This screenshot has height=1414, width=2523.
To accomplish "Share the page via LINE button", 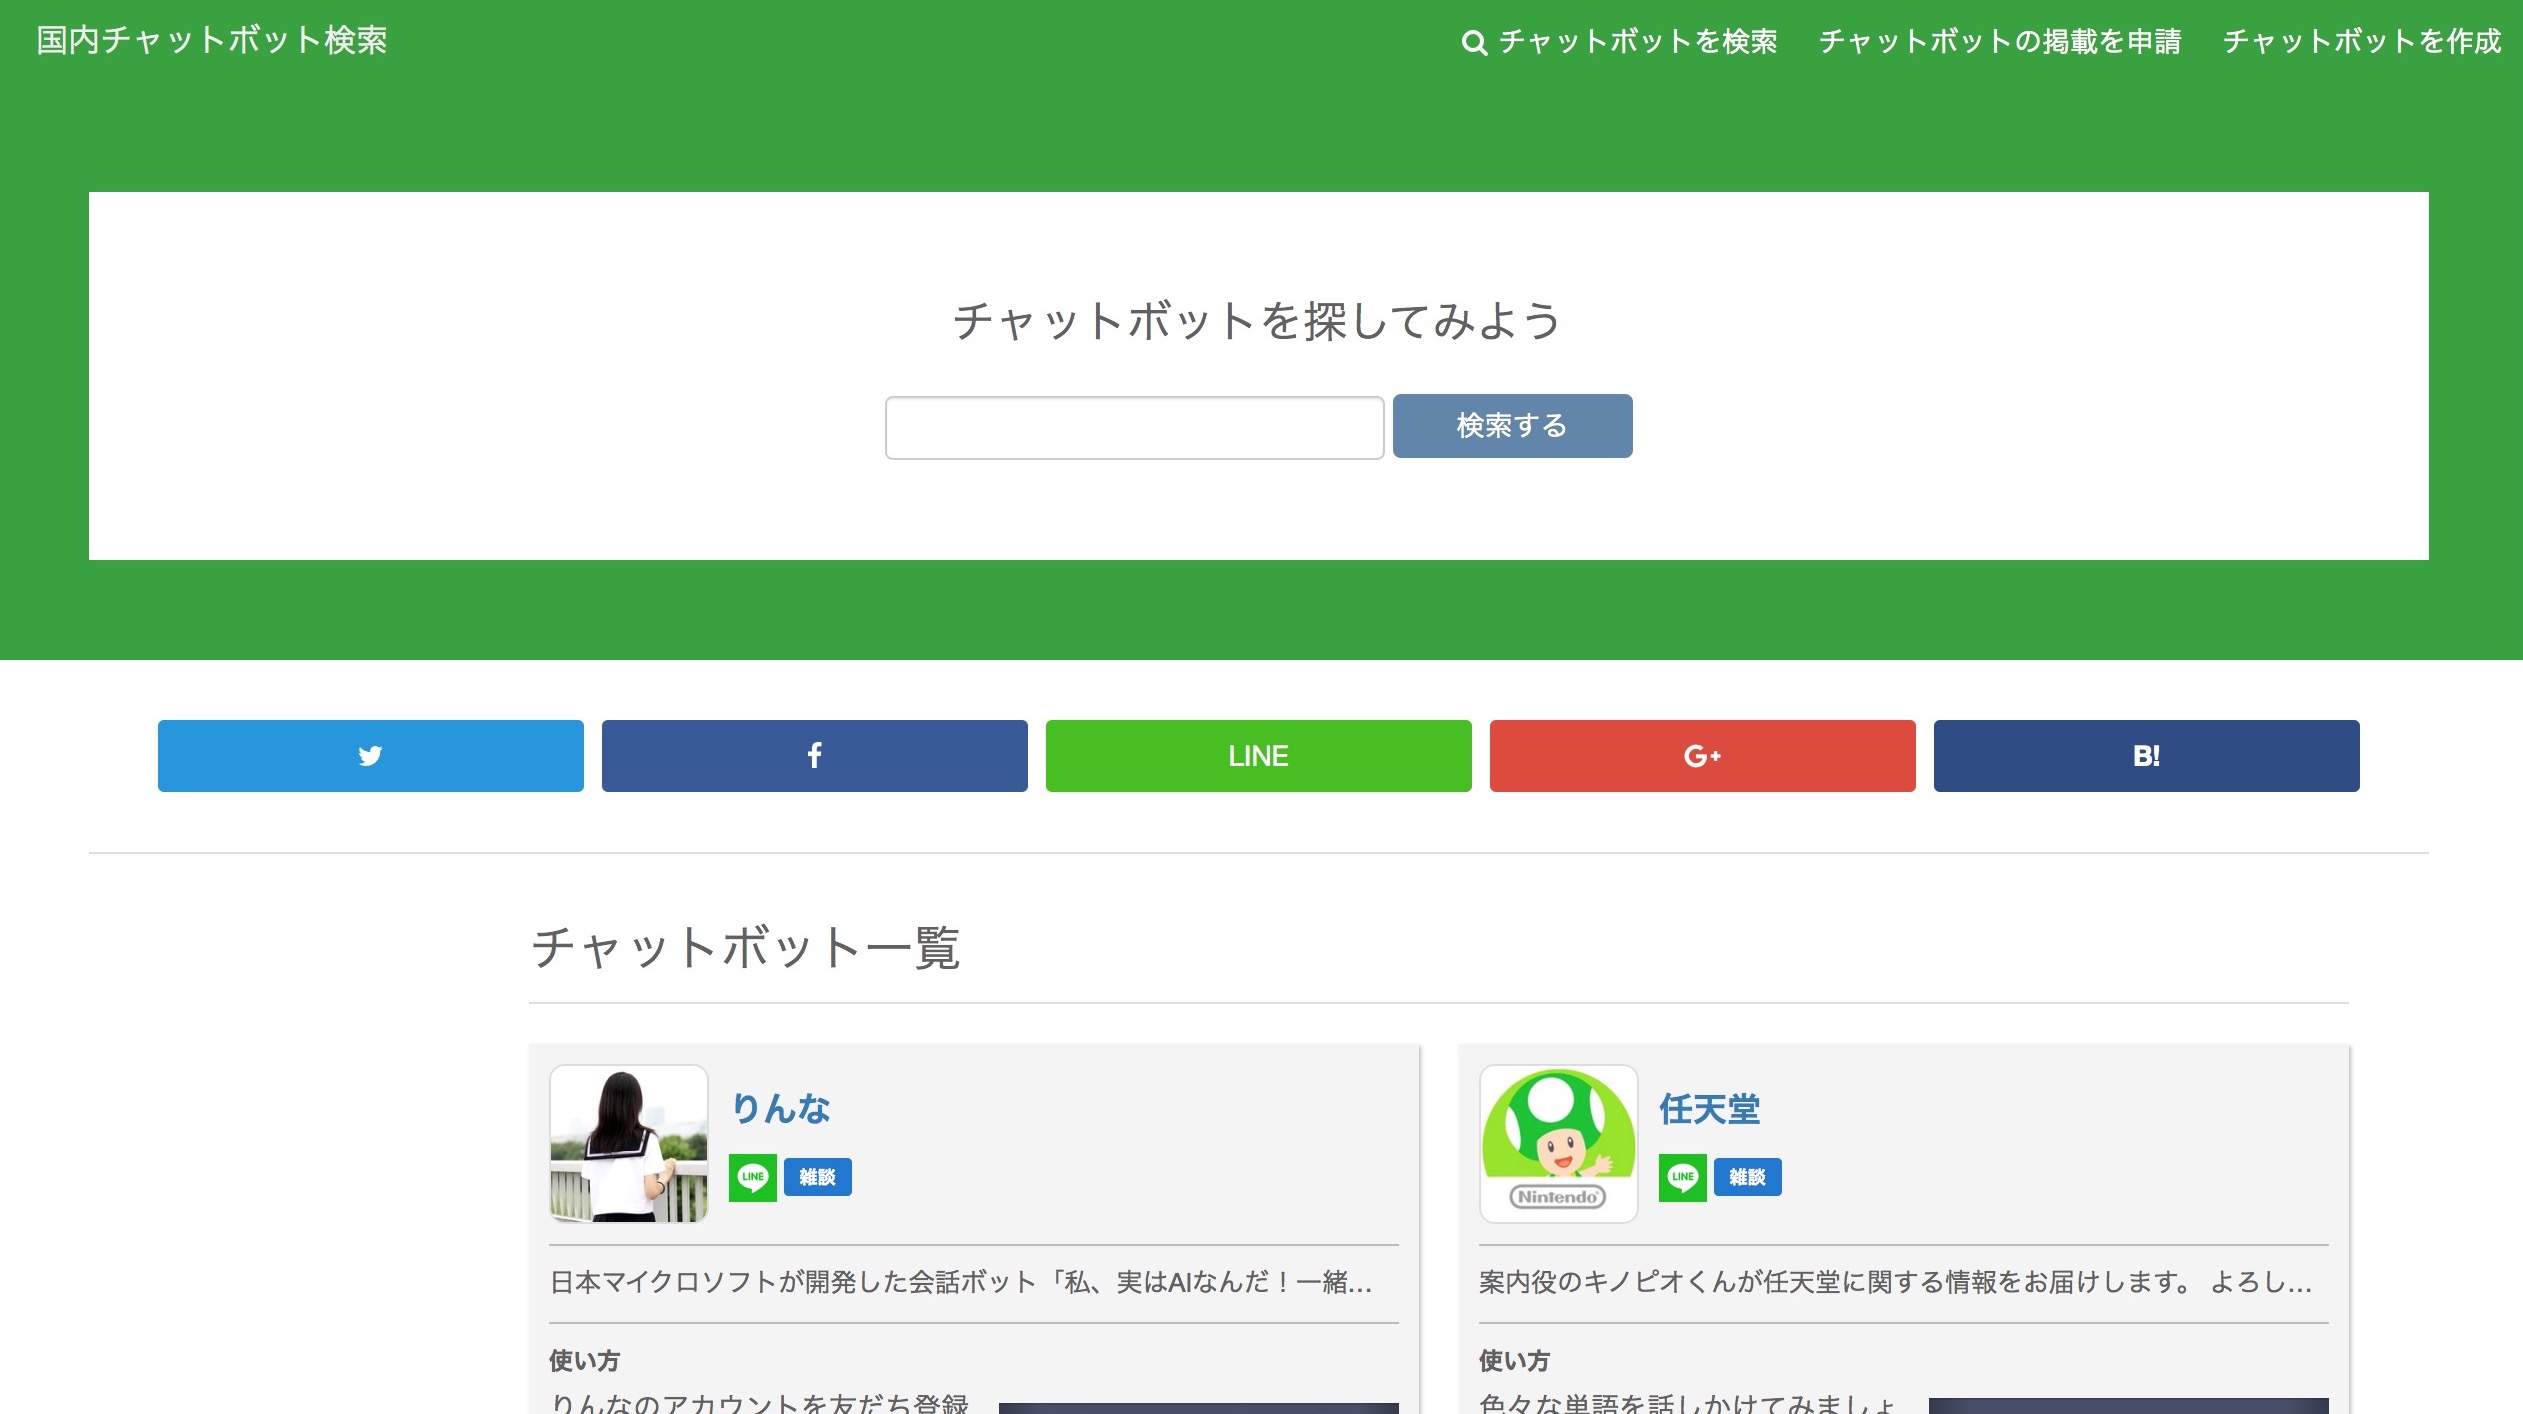I will (x=1258, y=756).
